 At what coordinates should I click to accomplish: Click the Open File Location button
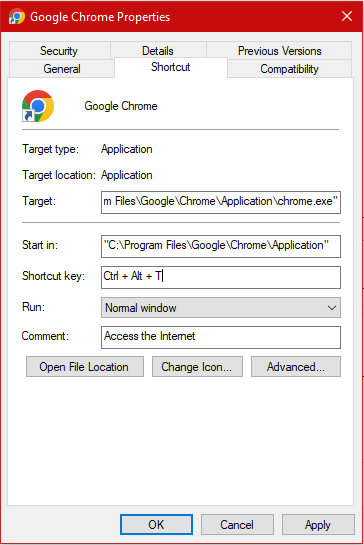(x=85, y=367)
